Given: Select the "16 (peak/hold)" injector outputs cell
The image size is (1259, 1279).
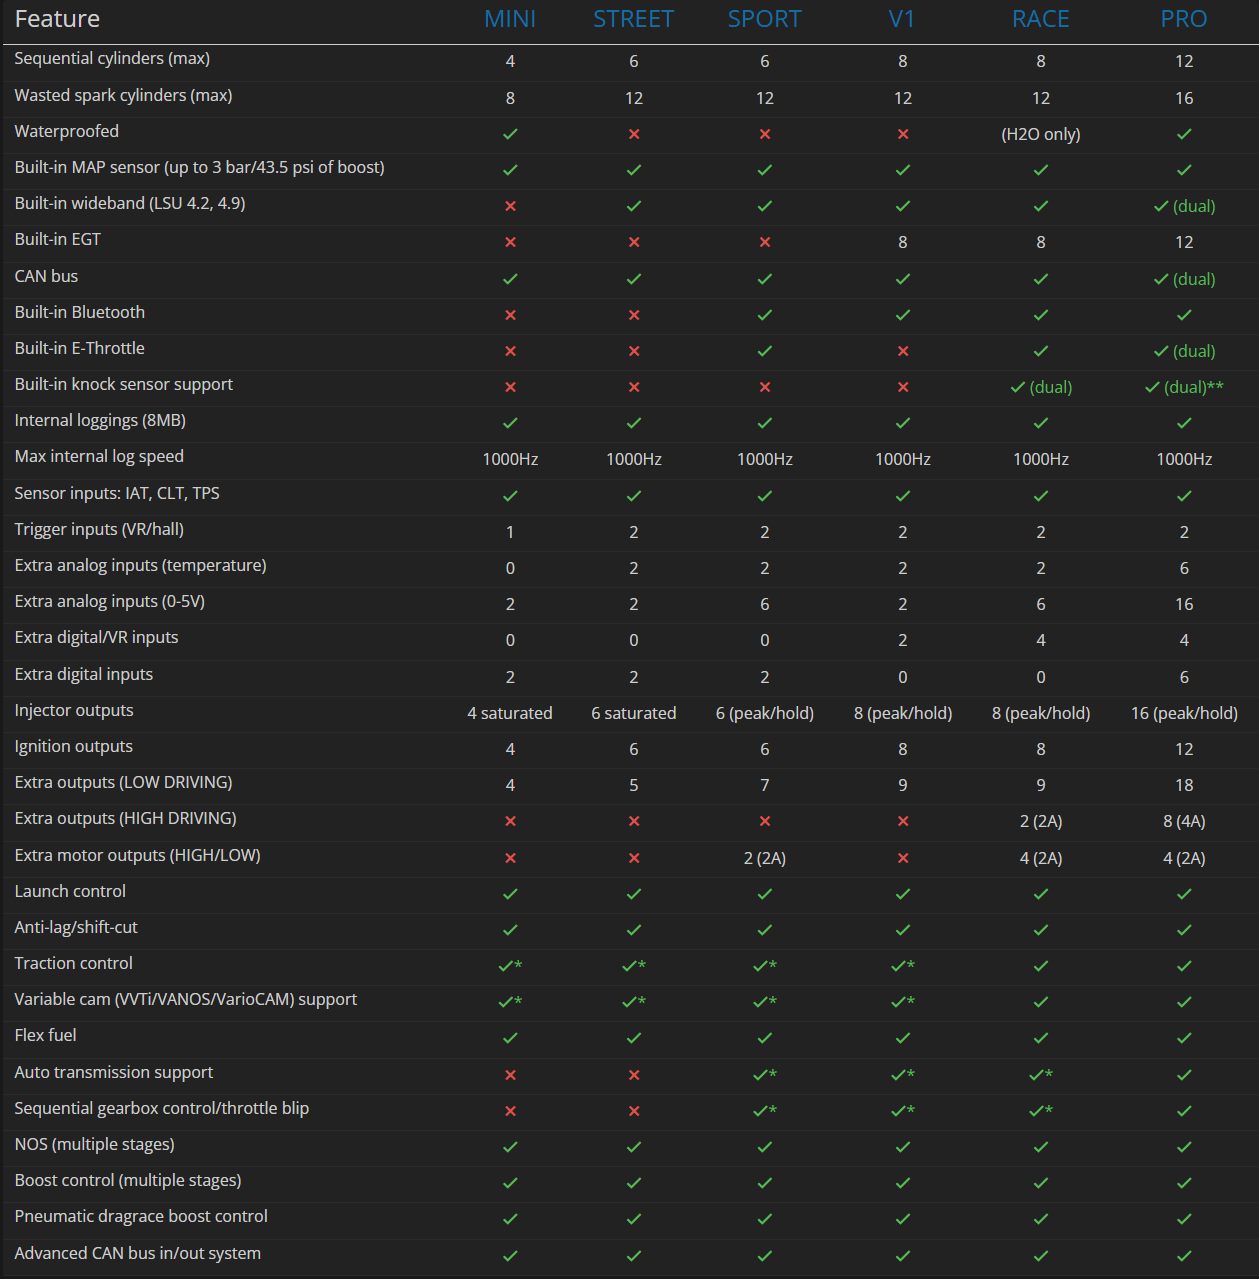Looking at the screenshot, I should 1184,713.
